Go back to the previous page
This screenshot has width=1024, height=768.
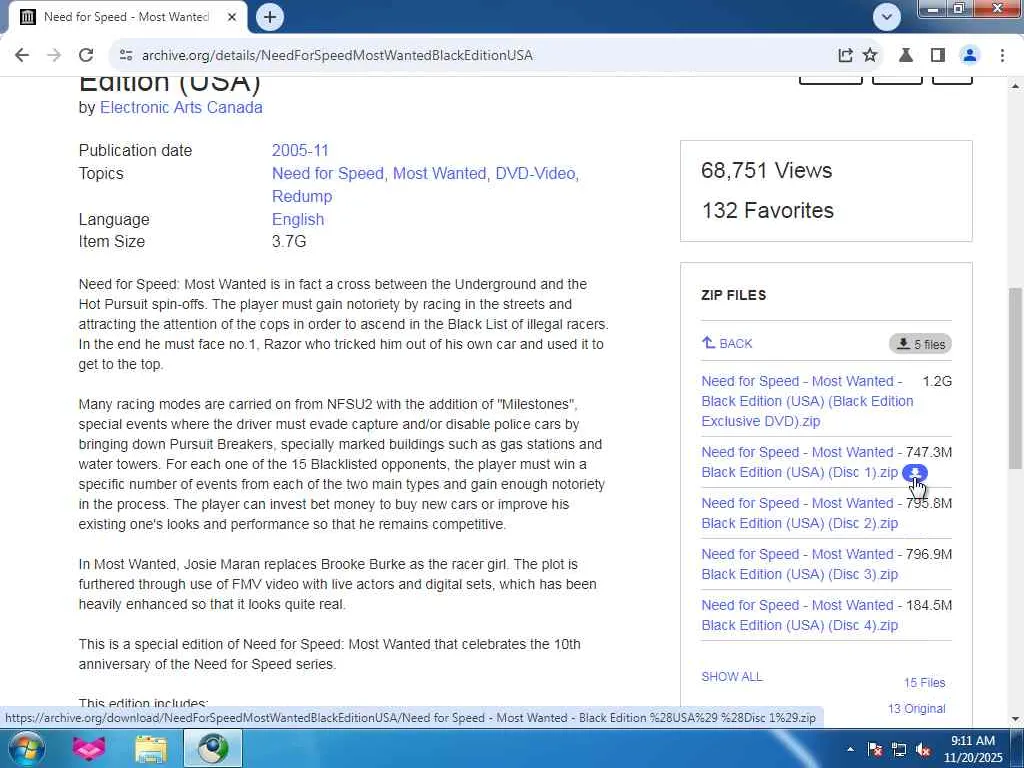pyautogui.click(x=22, y=56)
